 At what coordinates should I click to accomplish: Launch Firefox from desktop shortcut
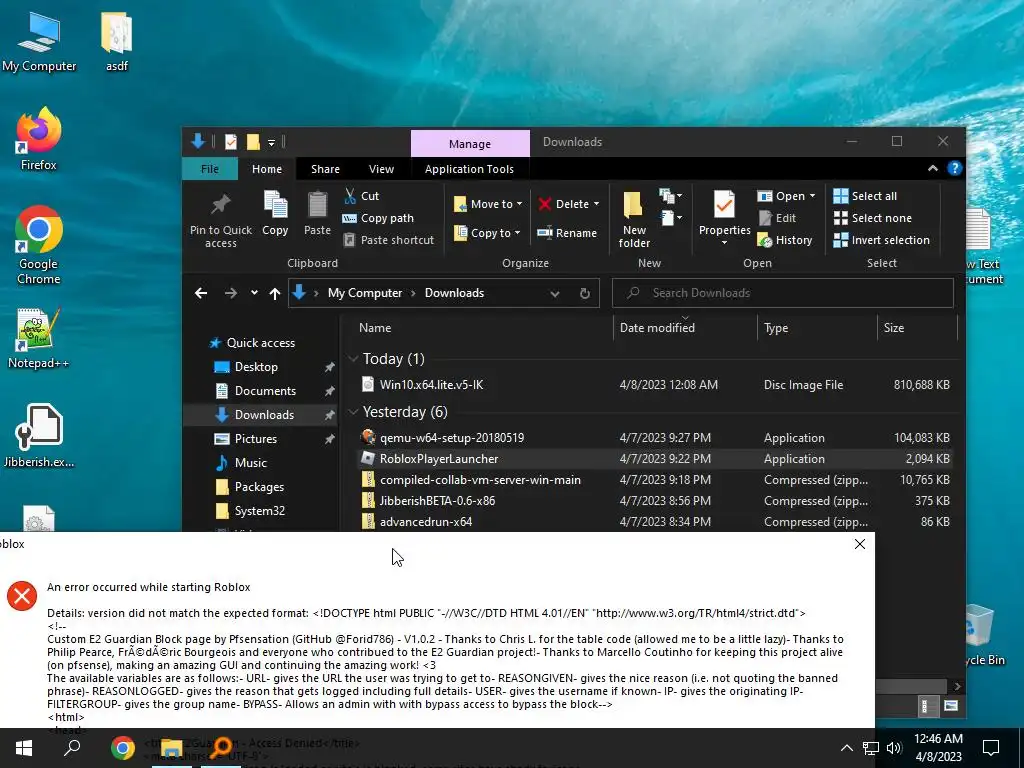point(39,139)
